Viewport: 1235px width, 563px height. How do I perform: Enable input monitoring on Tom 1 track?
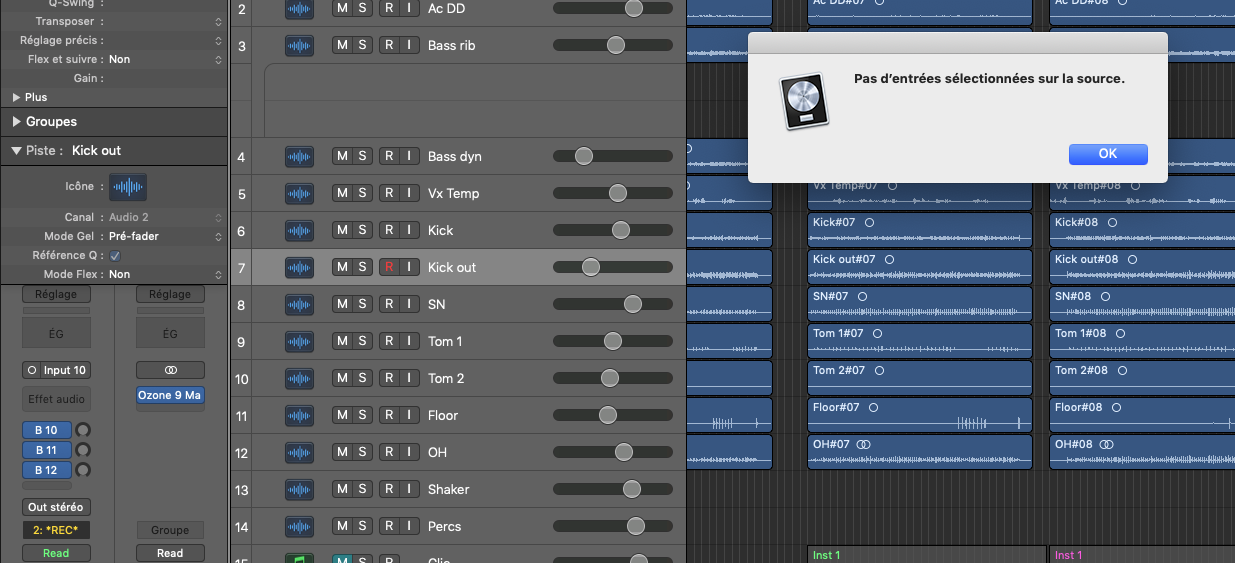pos(408,341)
